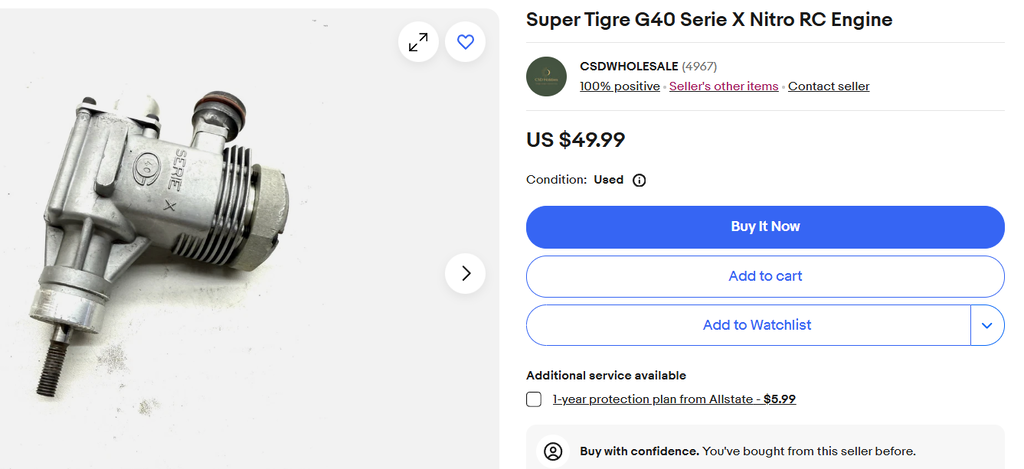The image size is (1024, 469).
Task: Tick the 1-year Allstate protection plan checkbox
Action: (534, 399)
